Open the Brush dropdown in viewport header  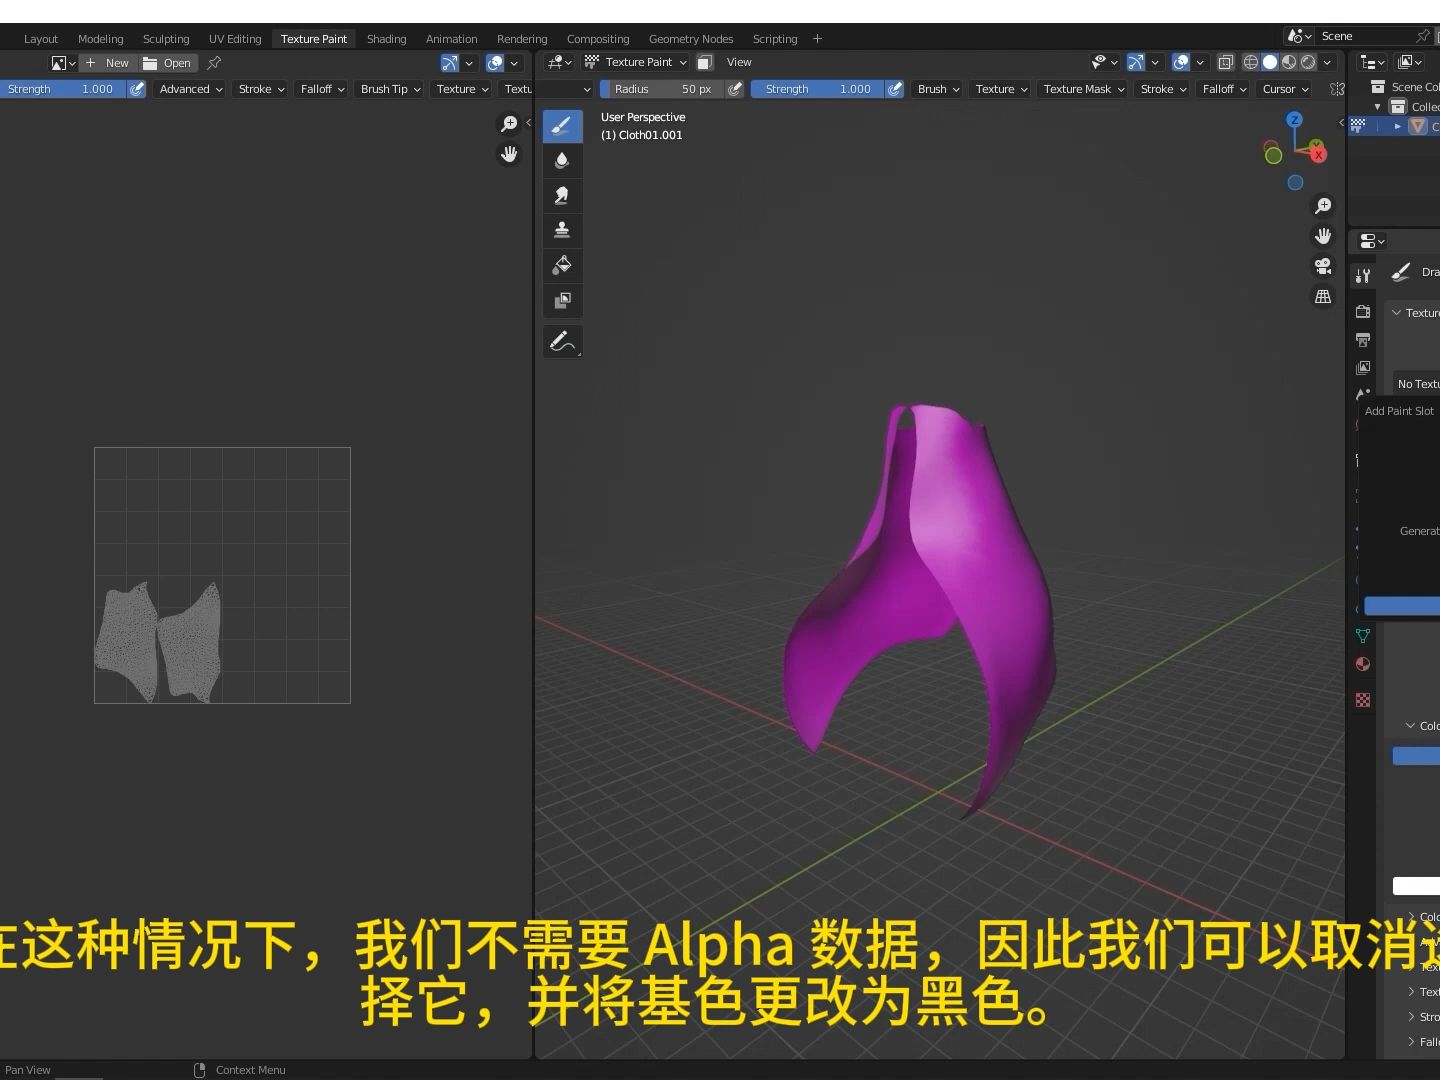tap(939, 89)
